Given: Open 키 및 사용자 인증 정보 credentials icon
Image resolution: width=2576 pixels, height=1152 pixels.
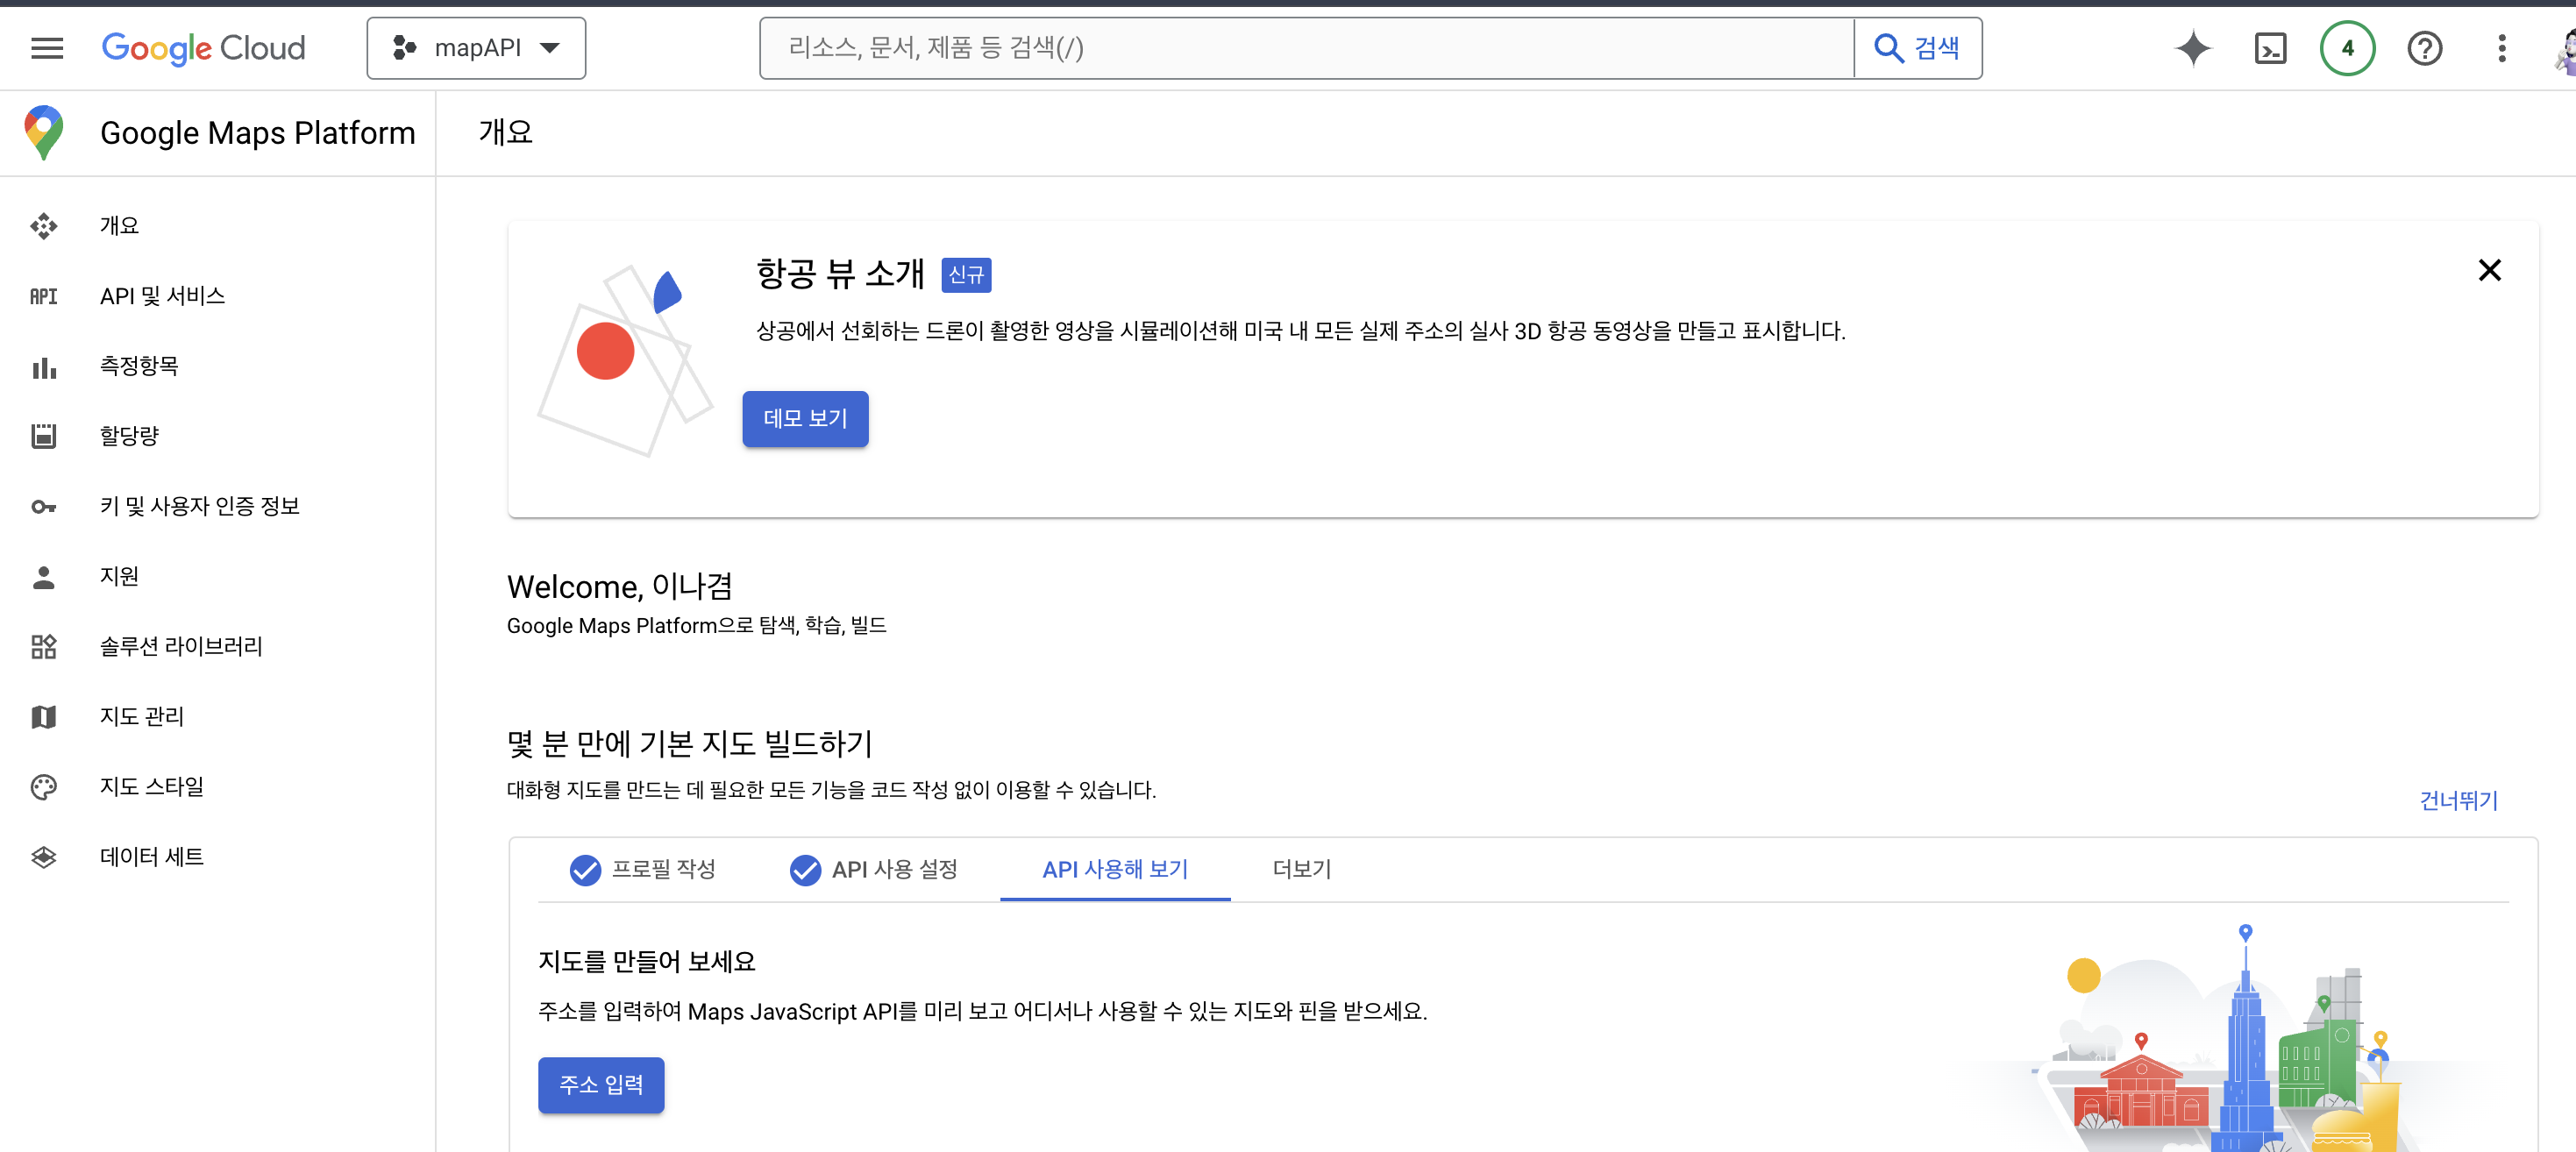Looking at the screenshot, I should pos(44,506).
